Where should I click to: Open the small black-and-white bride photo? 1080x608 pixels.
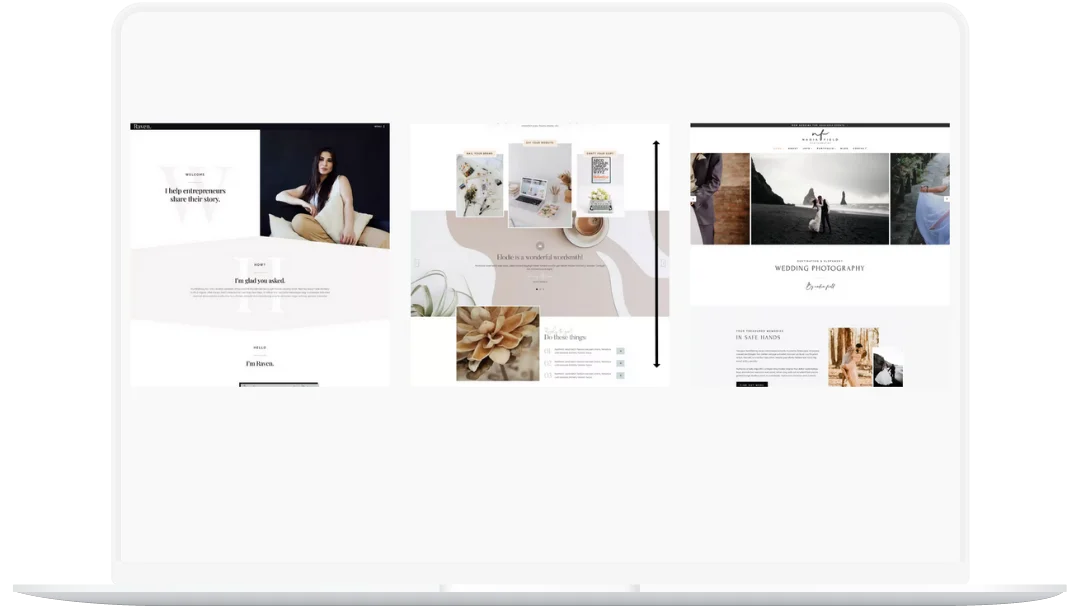[x=888, y=367]
